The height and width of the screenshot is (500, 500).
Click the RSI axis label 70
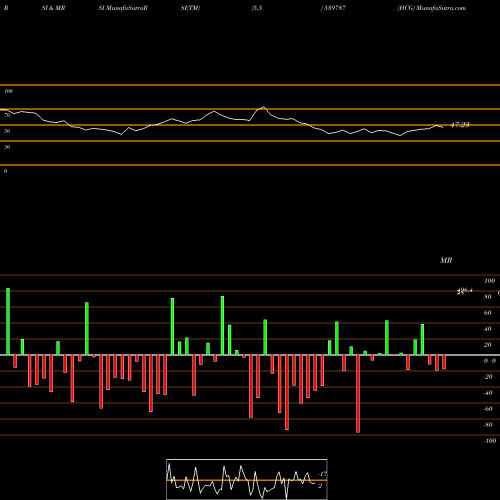click(7, 115)
